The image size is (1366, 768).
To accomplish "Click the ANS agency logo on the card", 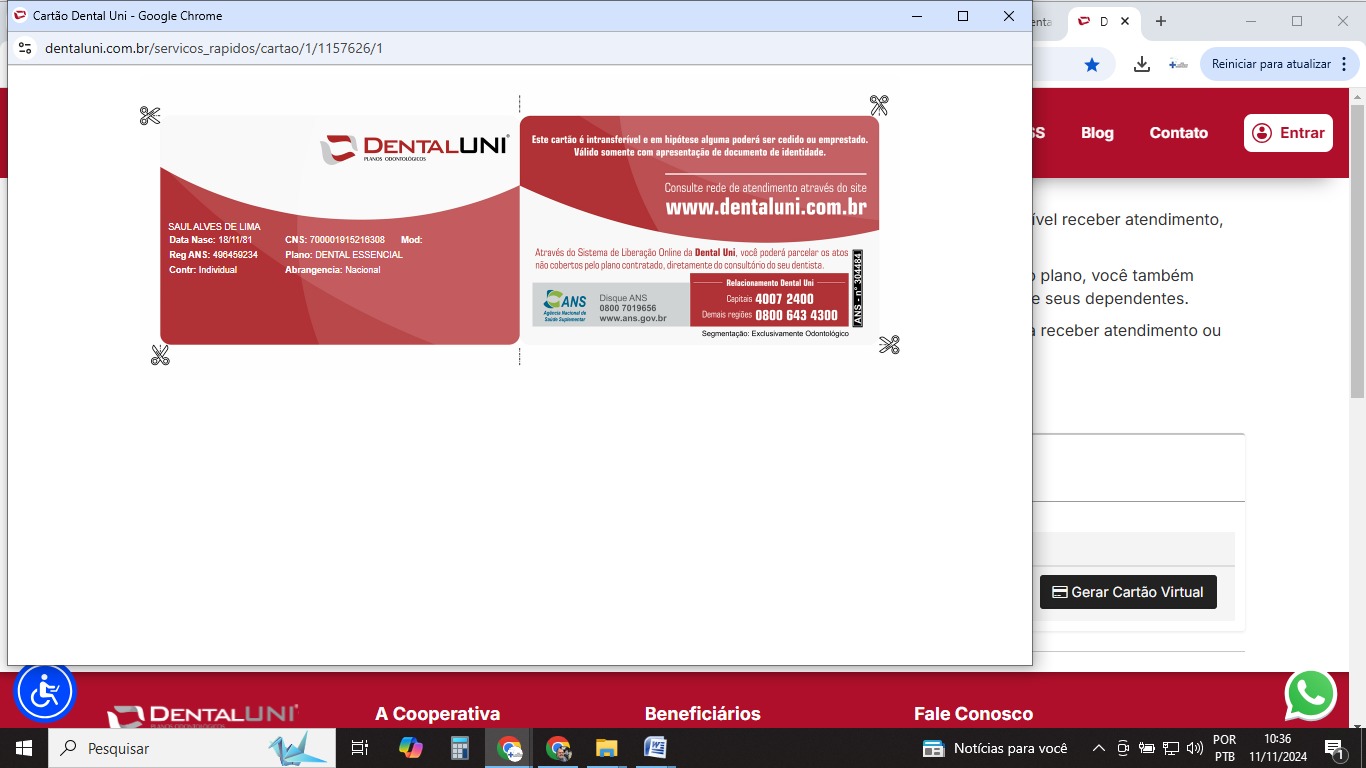I will [565, 304].
